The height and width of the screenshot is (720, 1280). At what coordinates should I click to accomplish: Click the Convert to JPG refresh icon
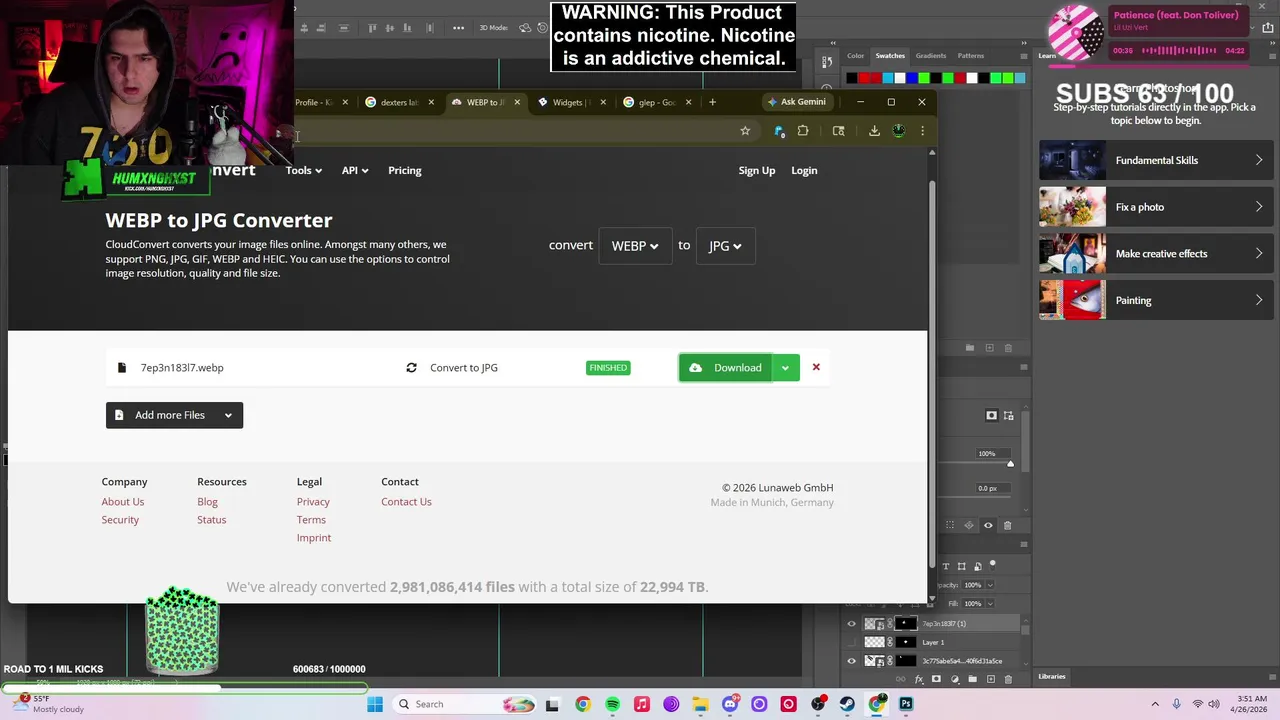411,368
